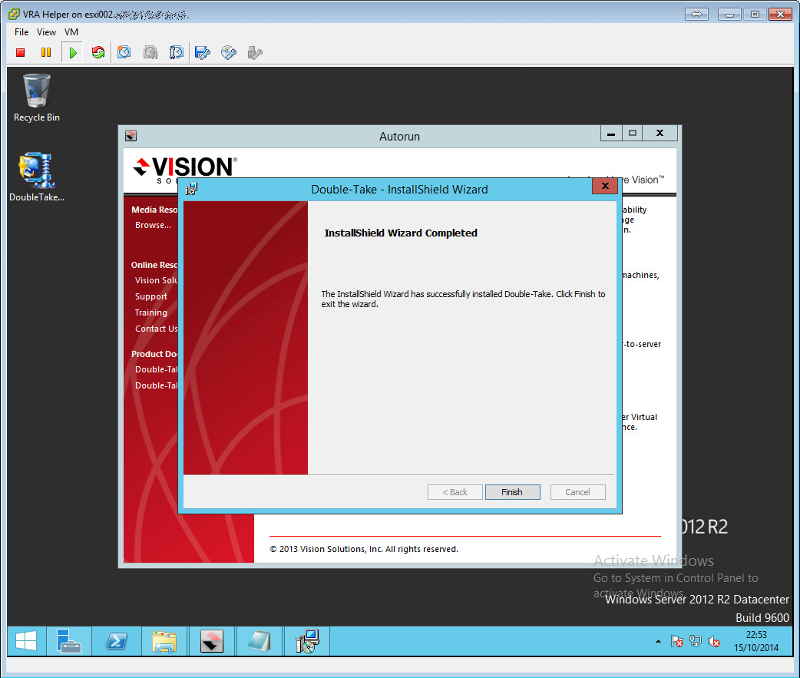
Task: Click the Revert to Snapshot icon
Action: tap(151, 53)
